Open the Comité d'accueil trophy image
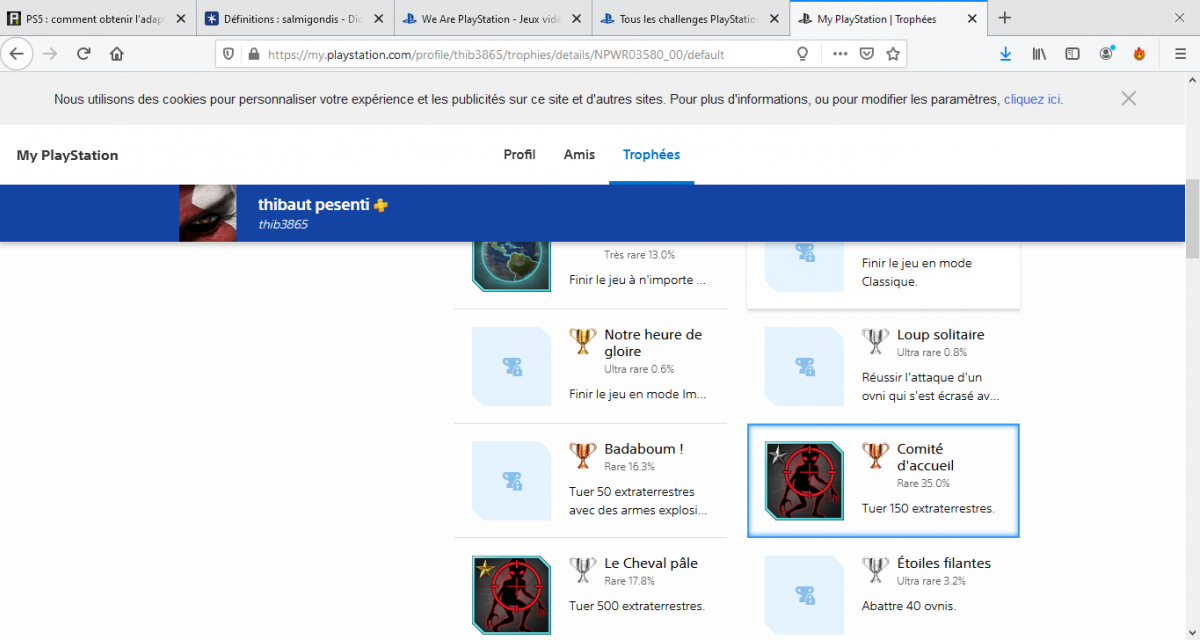 coord(804,480)
